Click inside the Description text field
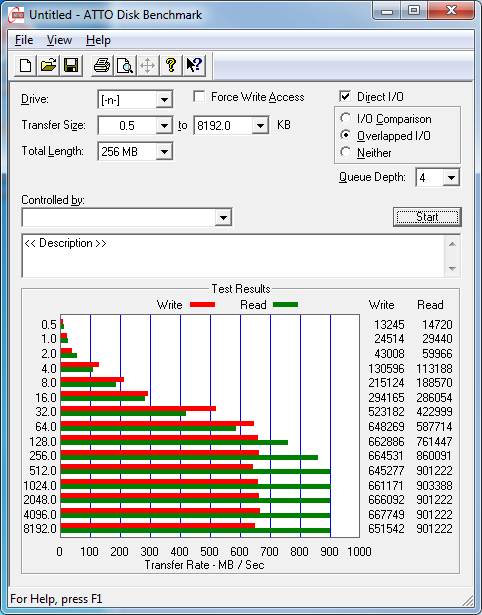The image size is (482, 615). coord(233,256)
